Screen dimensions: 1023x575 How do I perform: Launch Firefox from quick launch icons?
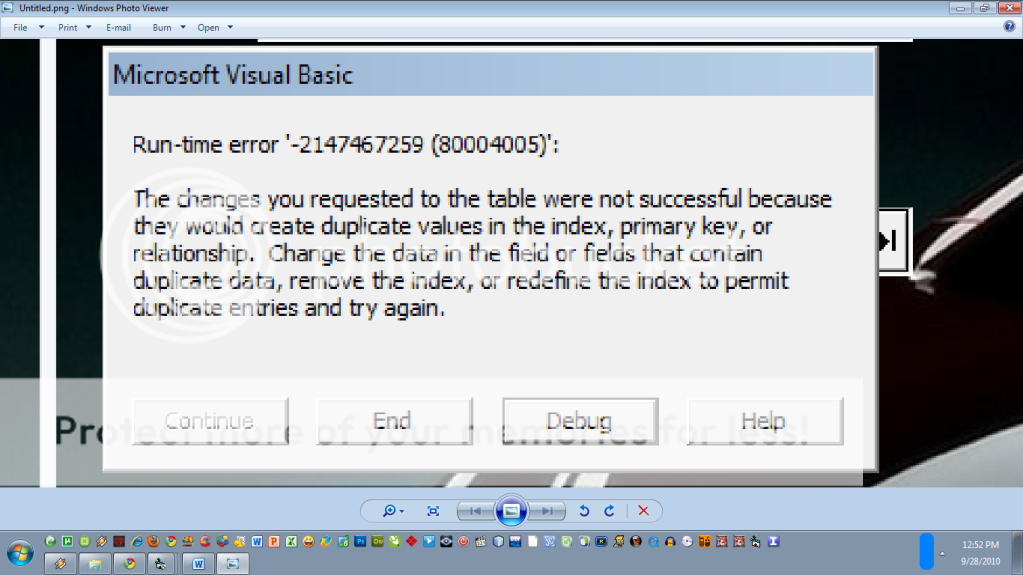pyautogui.click(x=153, y=542)
